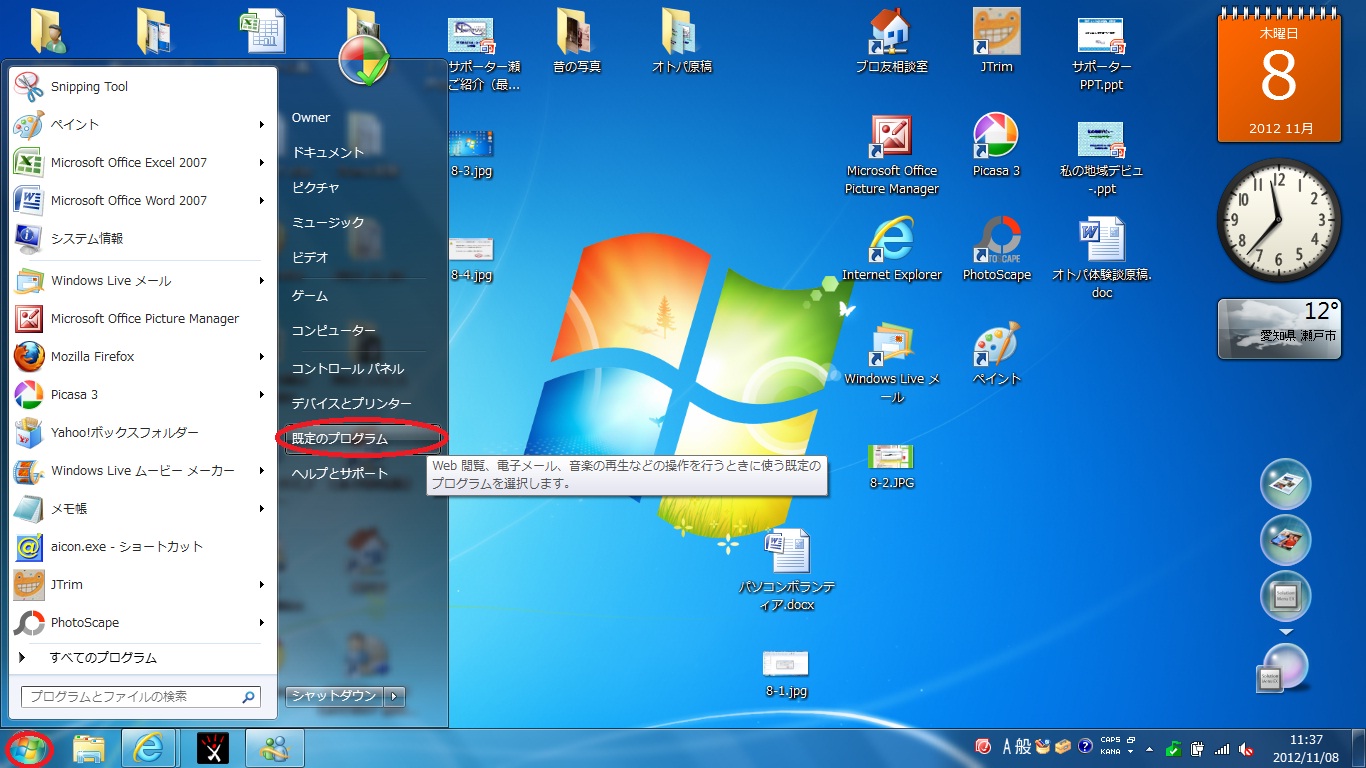Select the プロ友相談室 desktop shortcut
1366x768 pixels.
(892, 42)
